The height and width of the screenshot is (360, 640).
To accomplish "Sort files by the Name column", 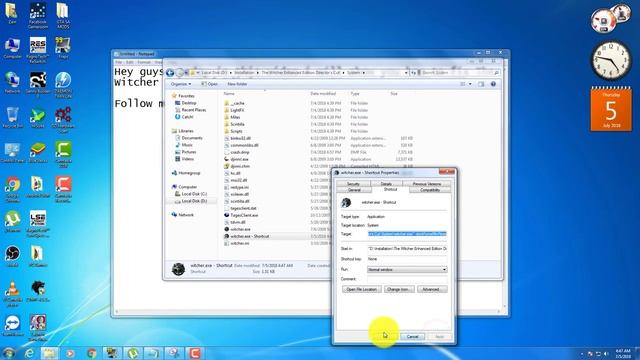I will [229, 94].
